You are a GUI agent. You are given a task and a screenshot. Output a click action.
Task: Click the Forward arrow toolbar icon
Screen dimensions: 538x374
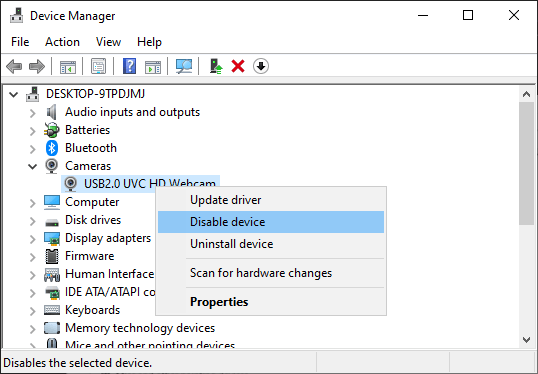[x=37, y=66]
